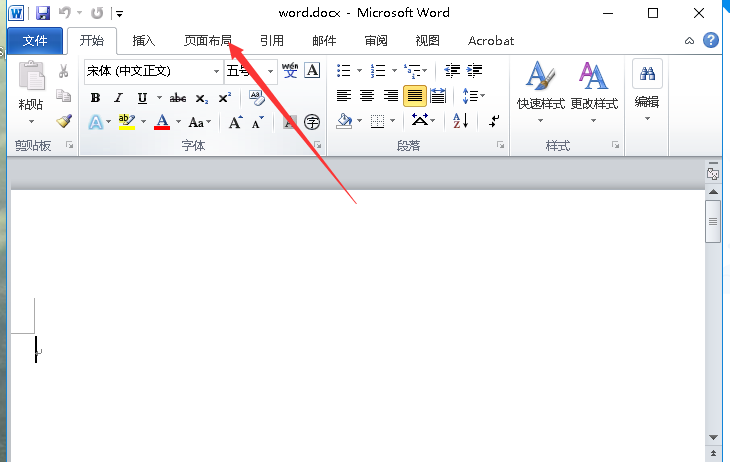Click the 粘贴 (Paste) button
Viewport: 730px width, 462px height.
[31, 86]
